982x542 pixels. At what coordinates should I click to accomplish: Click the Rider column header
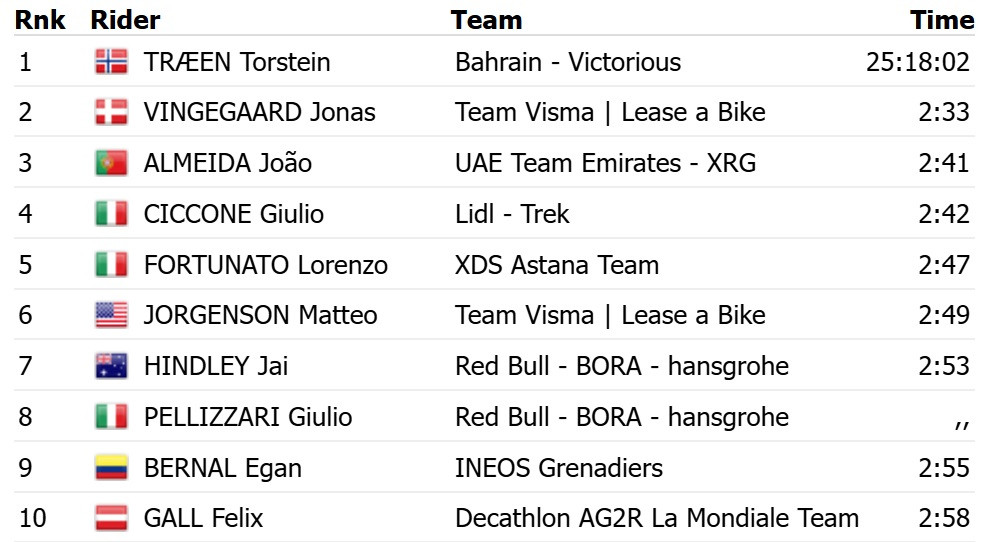125,20
